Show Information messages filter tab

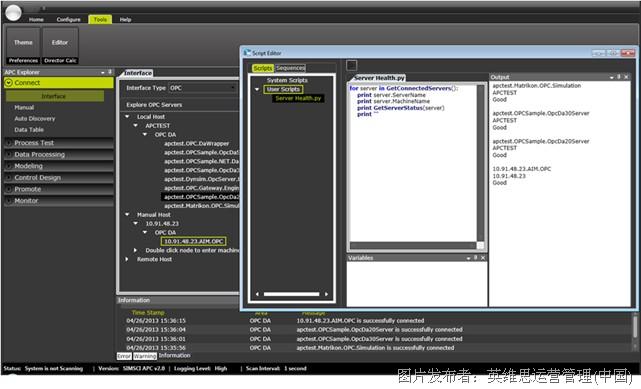[175, 355]
